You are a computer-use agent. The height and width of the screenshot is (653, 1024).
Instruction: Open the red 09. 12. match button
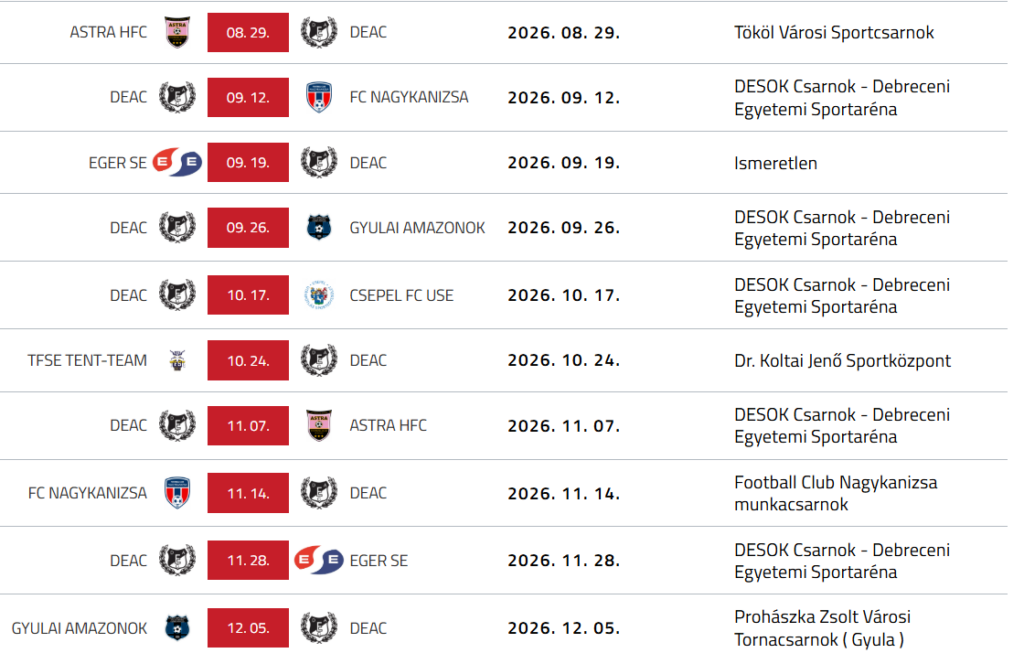point(248,97)
